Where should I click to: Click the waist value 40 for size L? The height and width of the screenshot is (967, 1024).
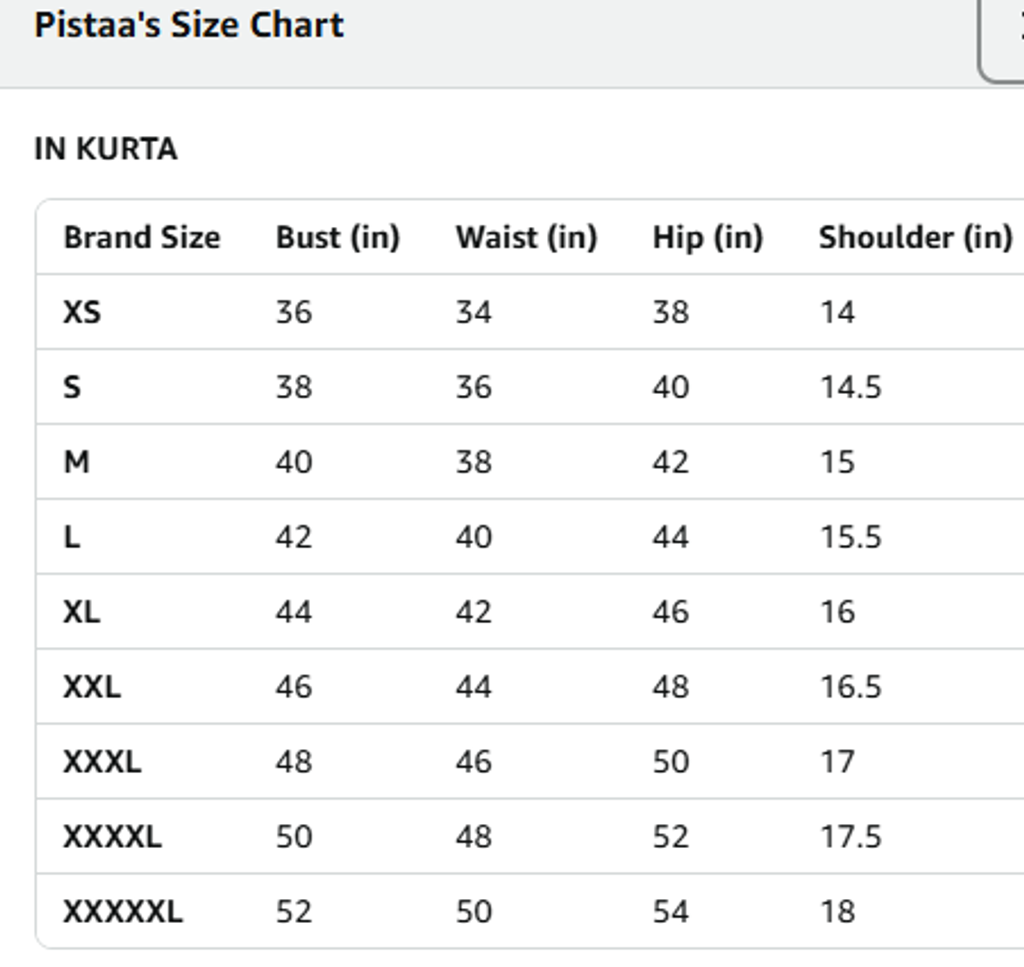(473, 537)
